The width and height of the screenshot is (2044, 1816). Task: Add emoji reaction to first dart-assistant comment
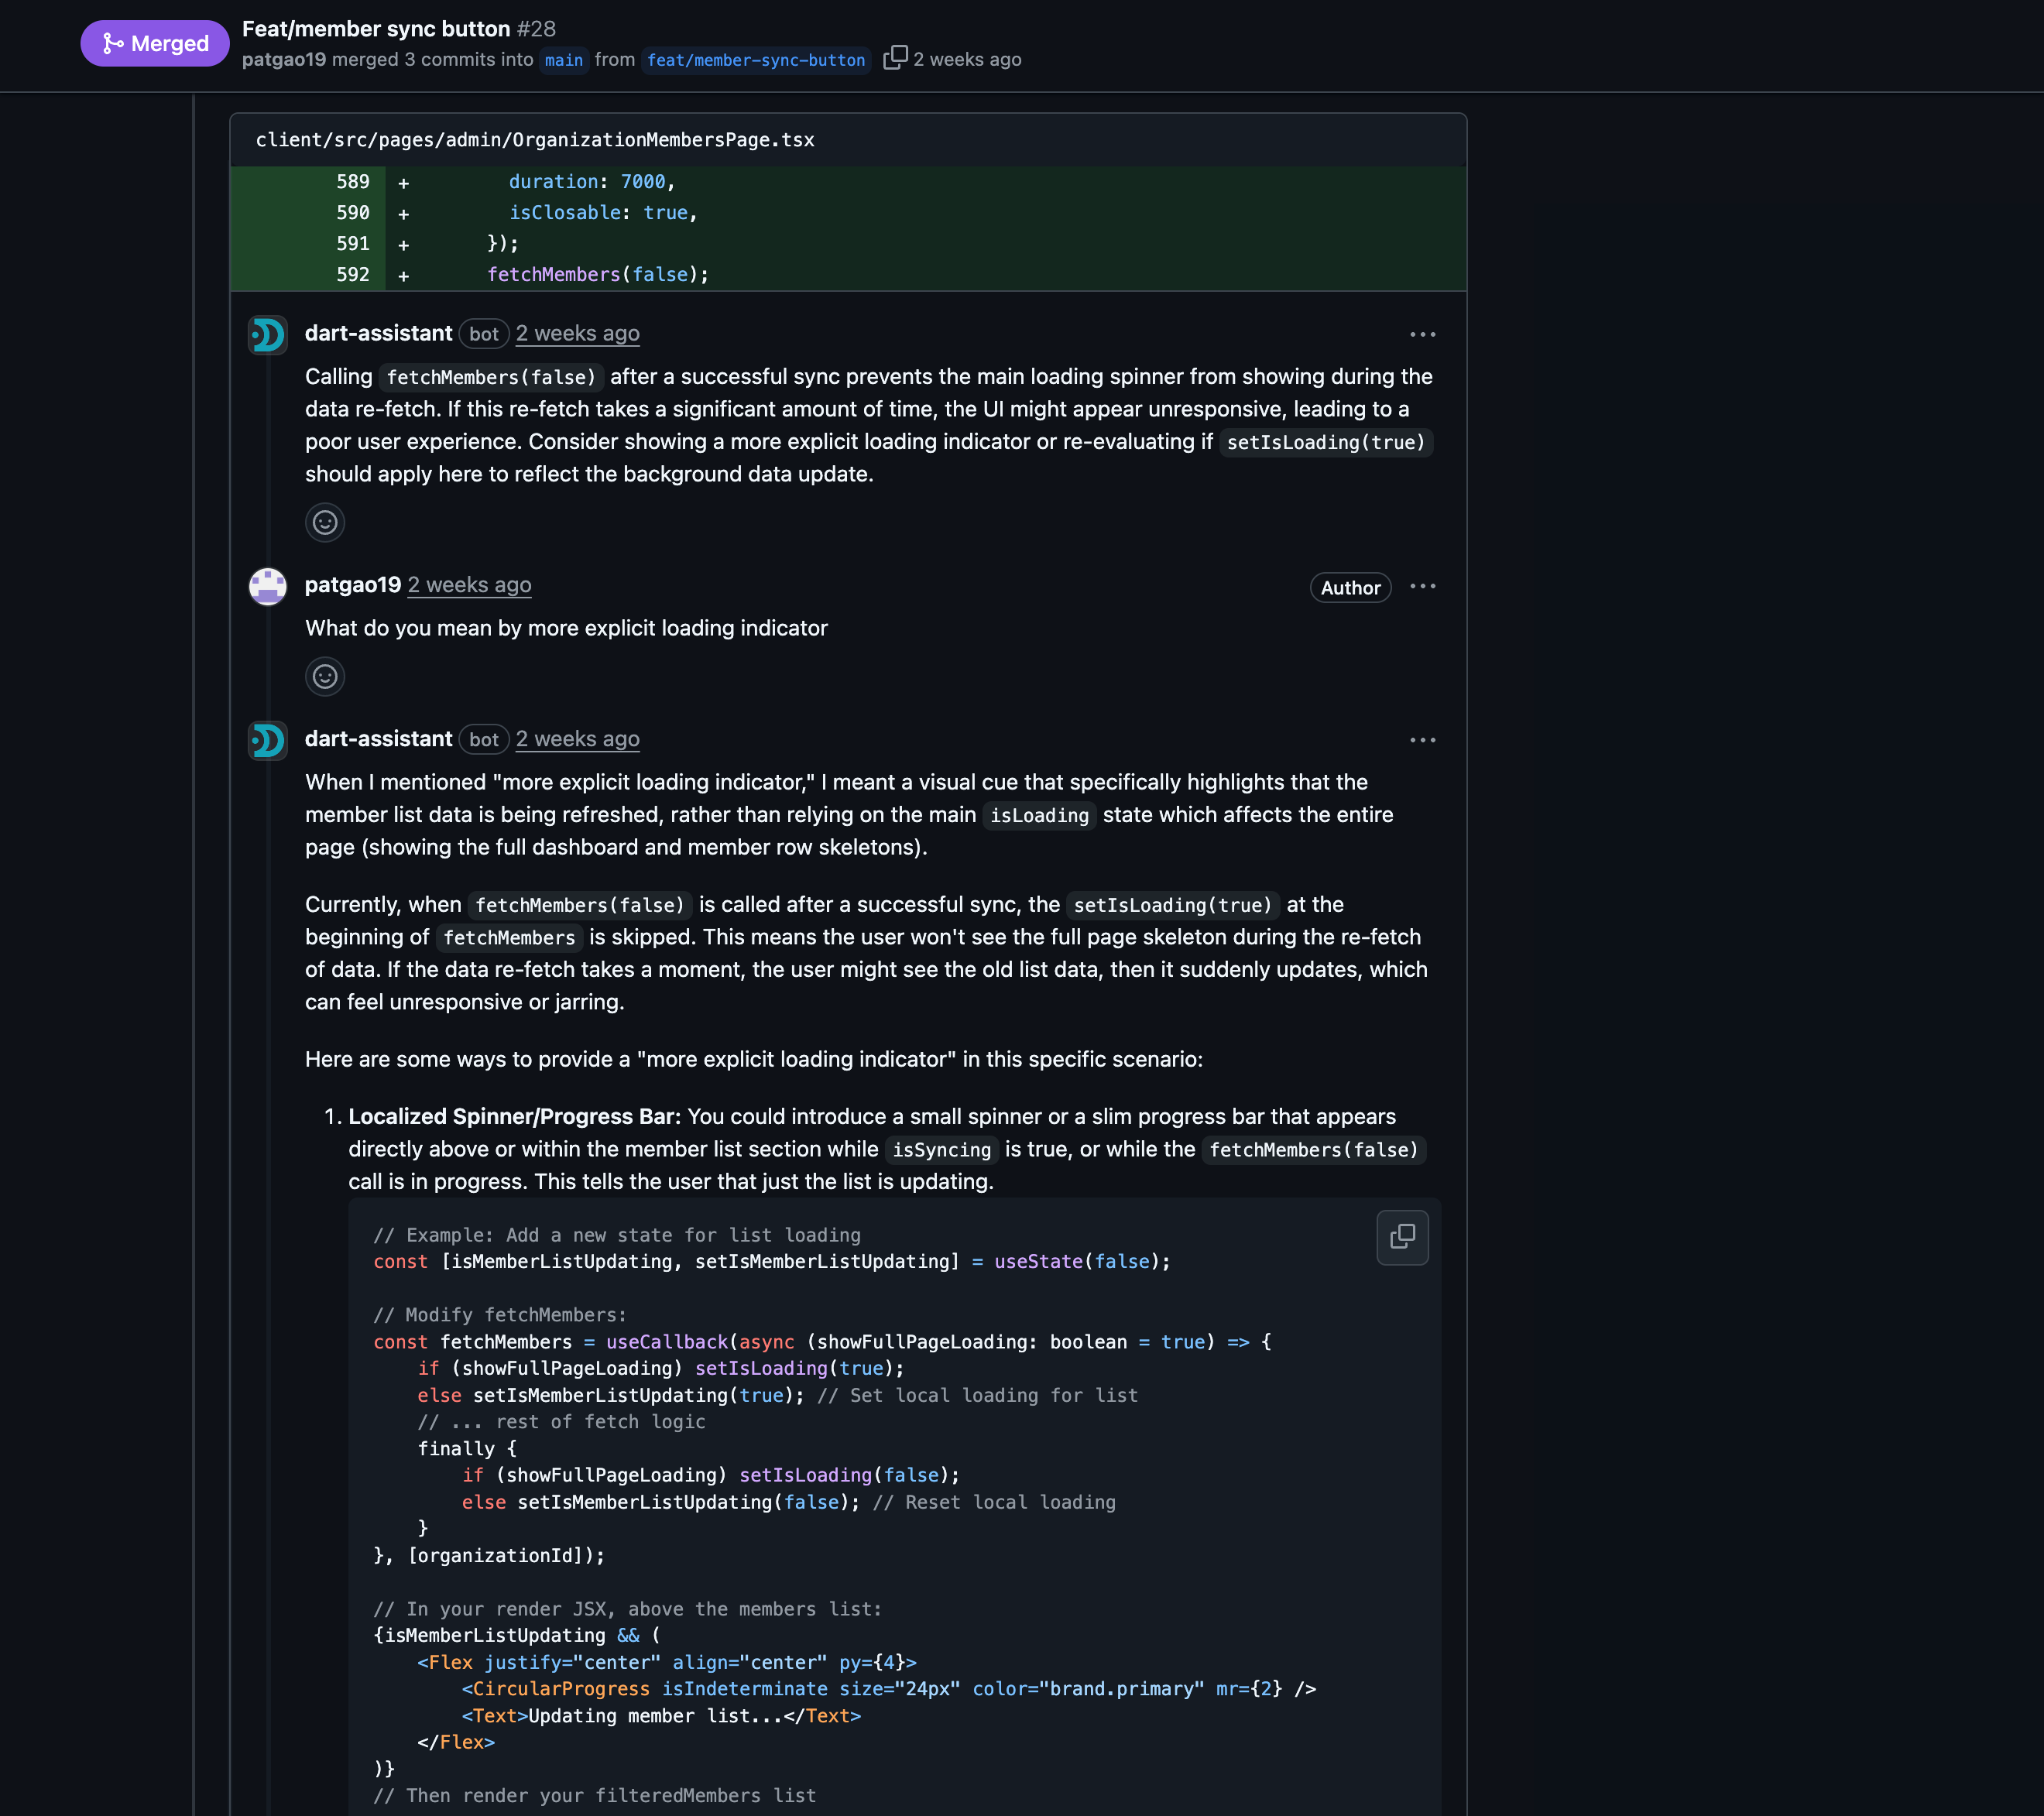(325, 522)
